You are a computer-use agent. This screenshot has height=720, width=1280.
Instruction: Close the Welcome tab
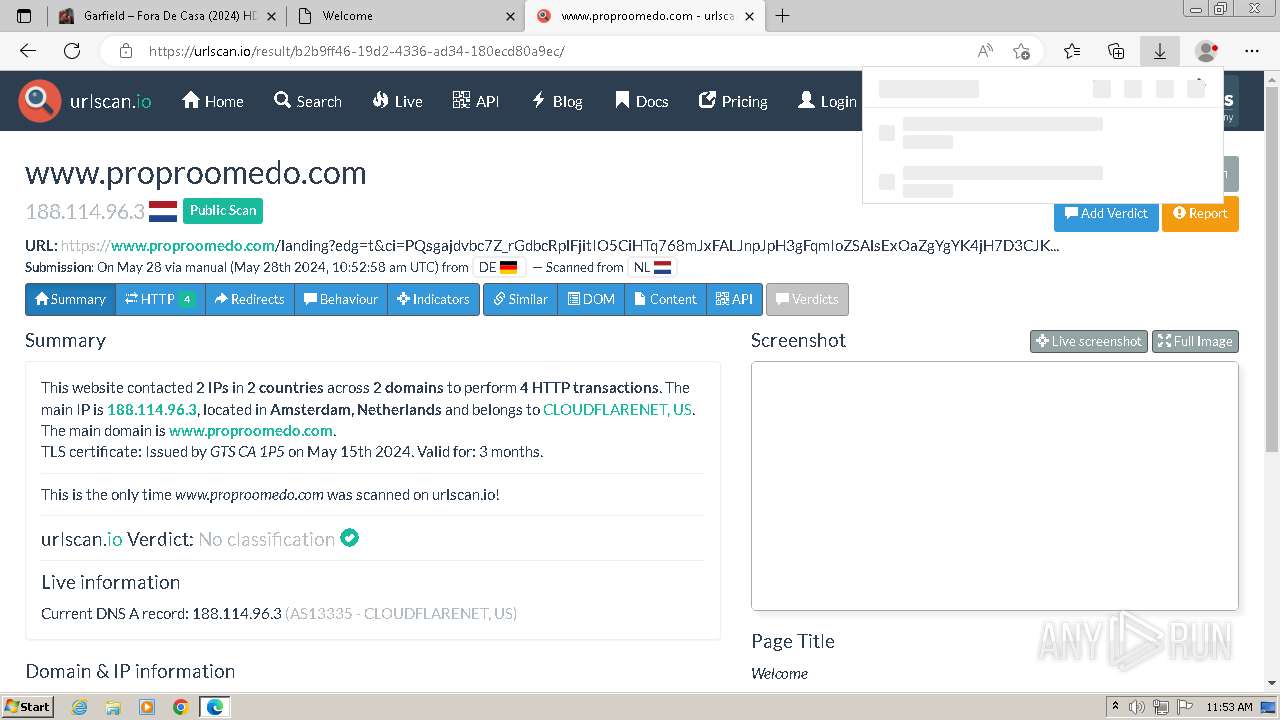click(510, 16)
